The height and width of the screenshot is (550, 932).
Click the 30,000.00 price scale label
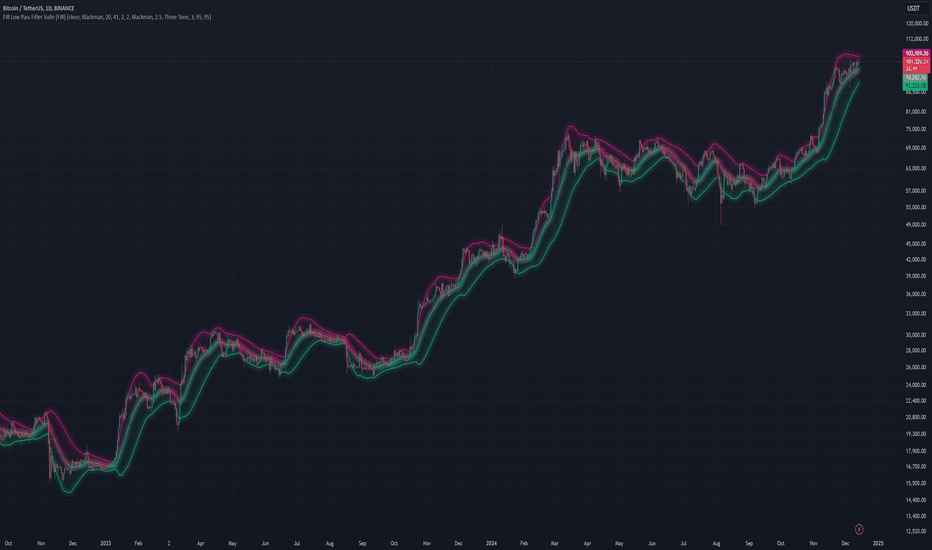[917, 335]
